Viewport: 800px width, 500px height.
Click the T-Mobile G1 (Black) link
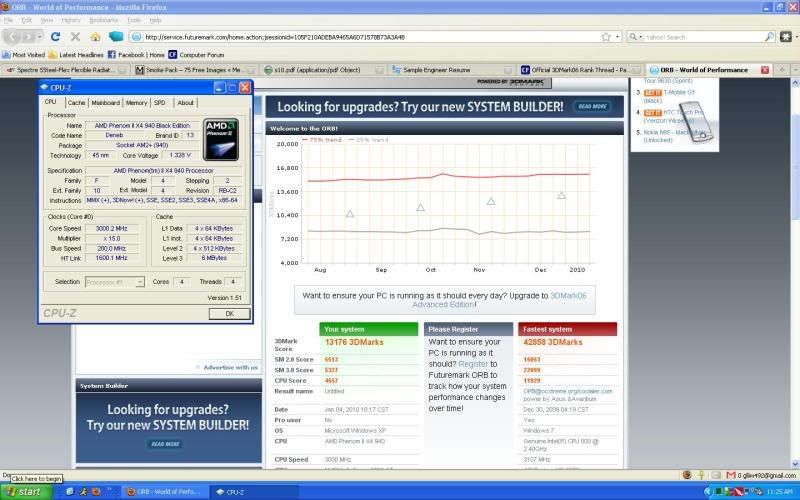tap(668, 96)
